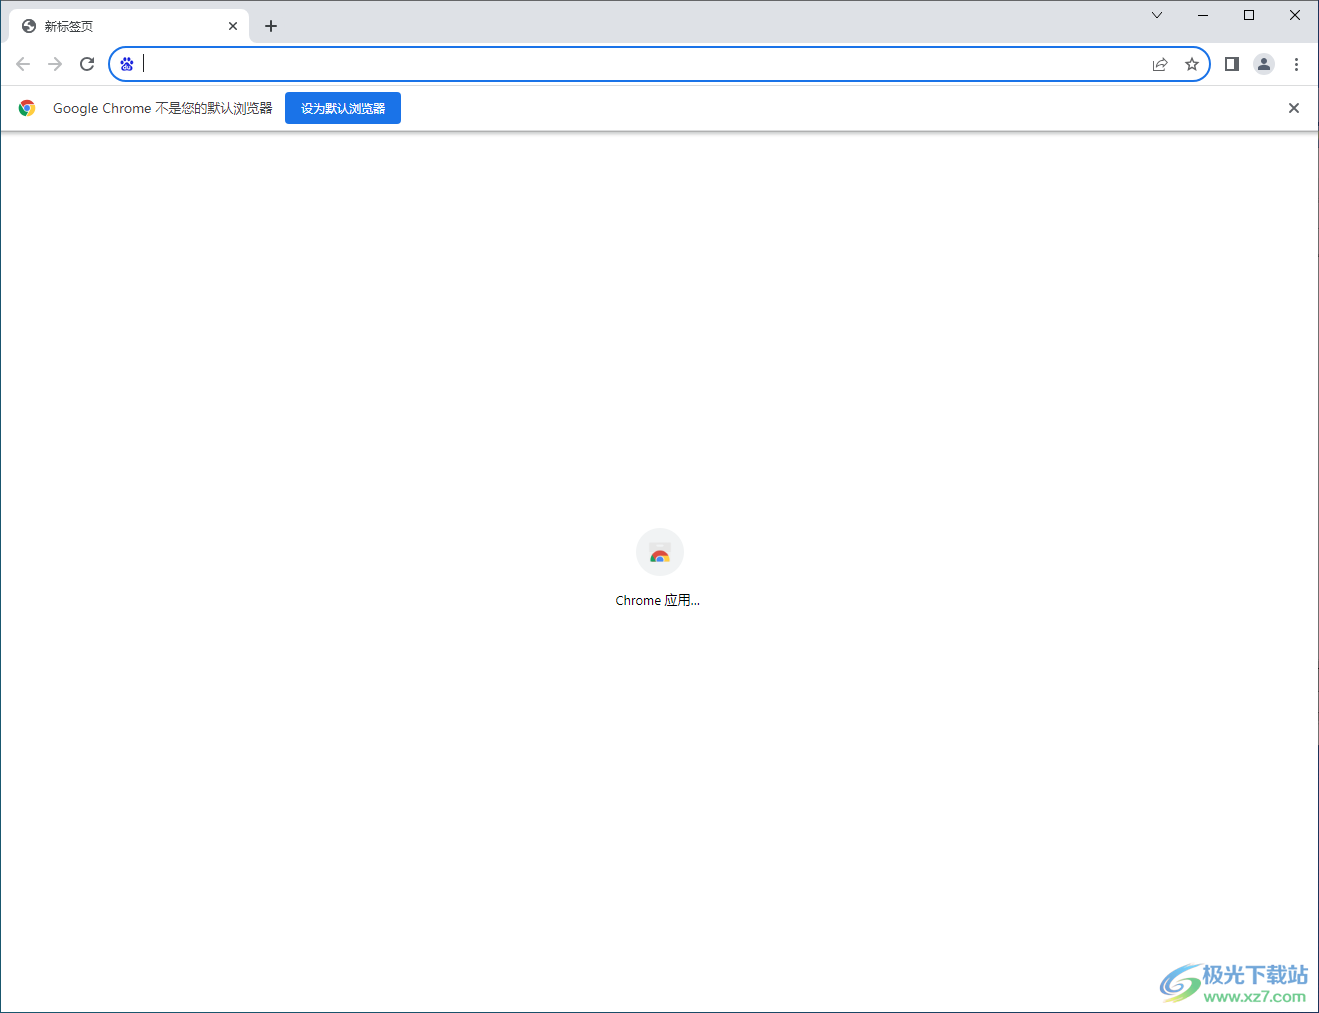
Task: Go back using the back arrow
Action: pos(23,64)
